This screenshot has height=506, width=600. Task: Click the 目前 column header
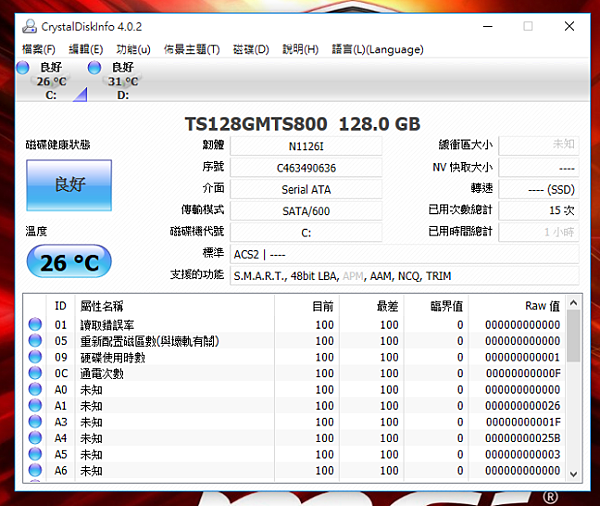[307, 306]
